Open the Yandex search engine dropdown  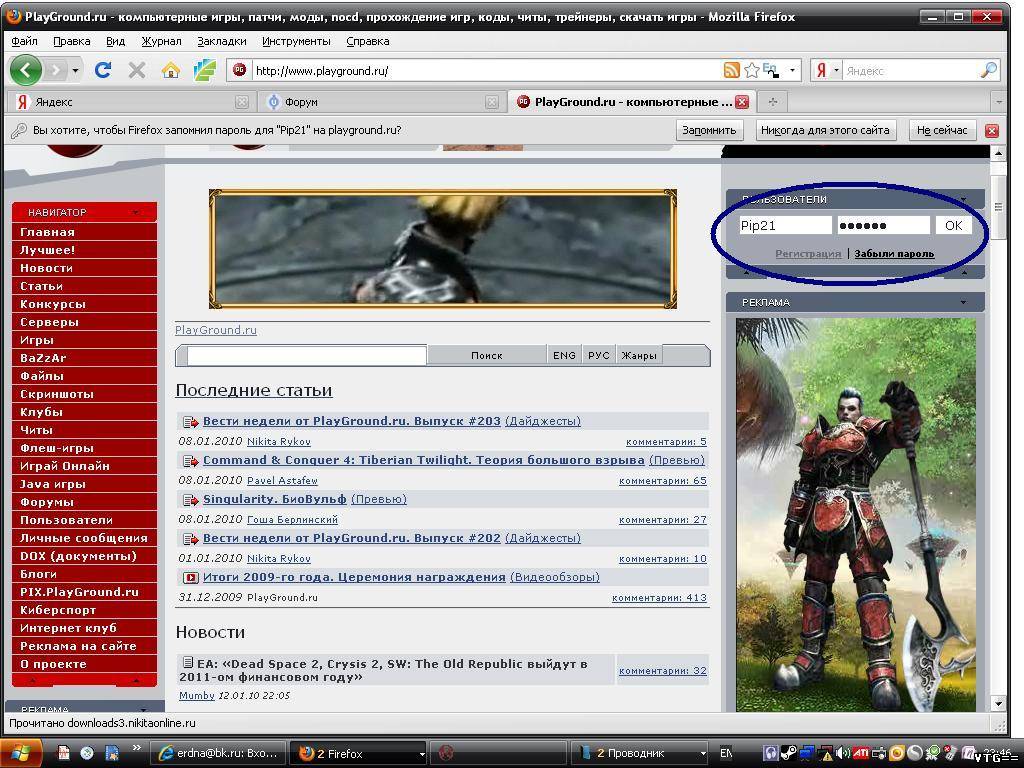(x=835, y=70)
